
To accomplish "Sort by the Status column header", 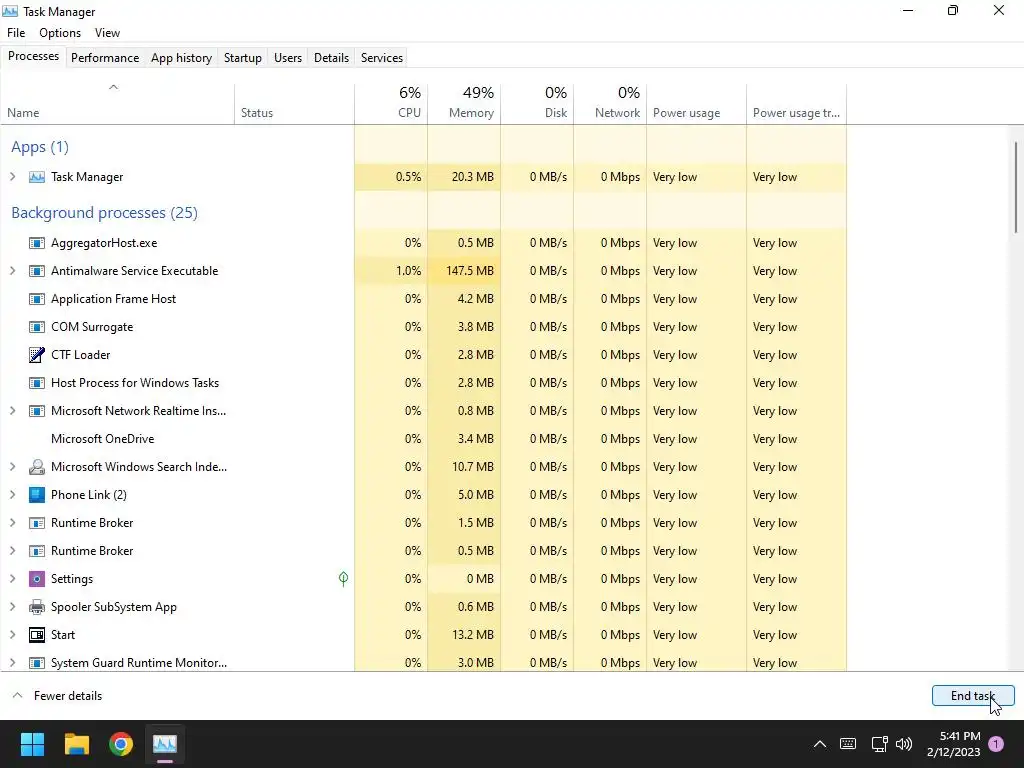I will coord(295,103).
